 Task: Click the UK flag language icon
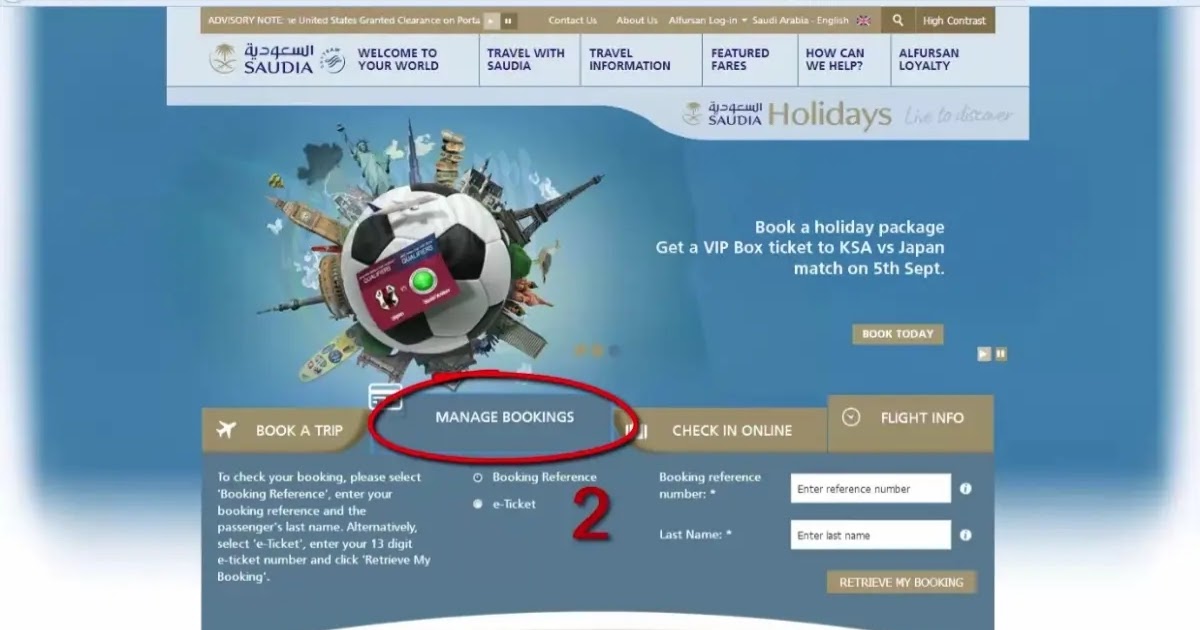point(863,20)
